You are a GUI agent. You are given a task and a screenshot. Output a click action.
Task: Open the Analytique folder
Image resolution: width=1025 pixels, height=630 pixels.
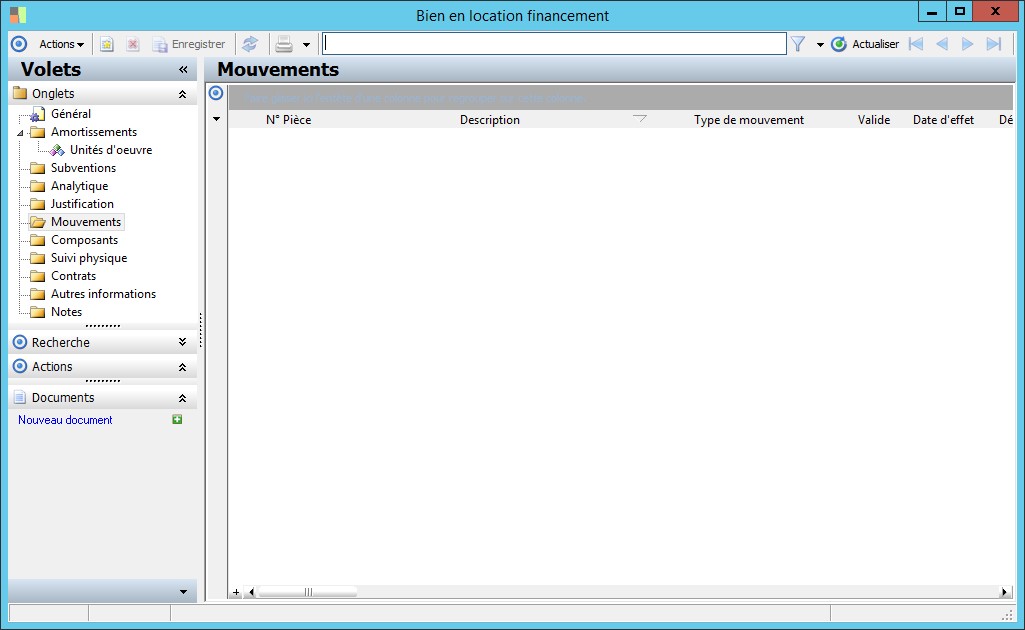[x=80, y=186]
